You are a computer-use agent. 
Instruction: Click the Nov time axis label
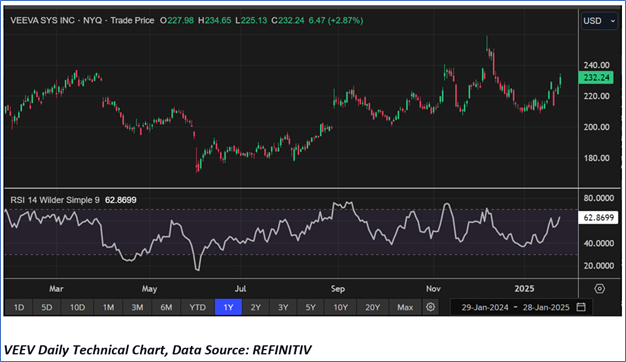(x=433, y=289)
